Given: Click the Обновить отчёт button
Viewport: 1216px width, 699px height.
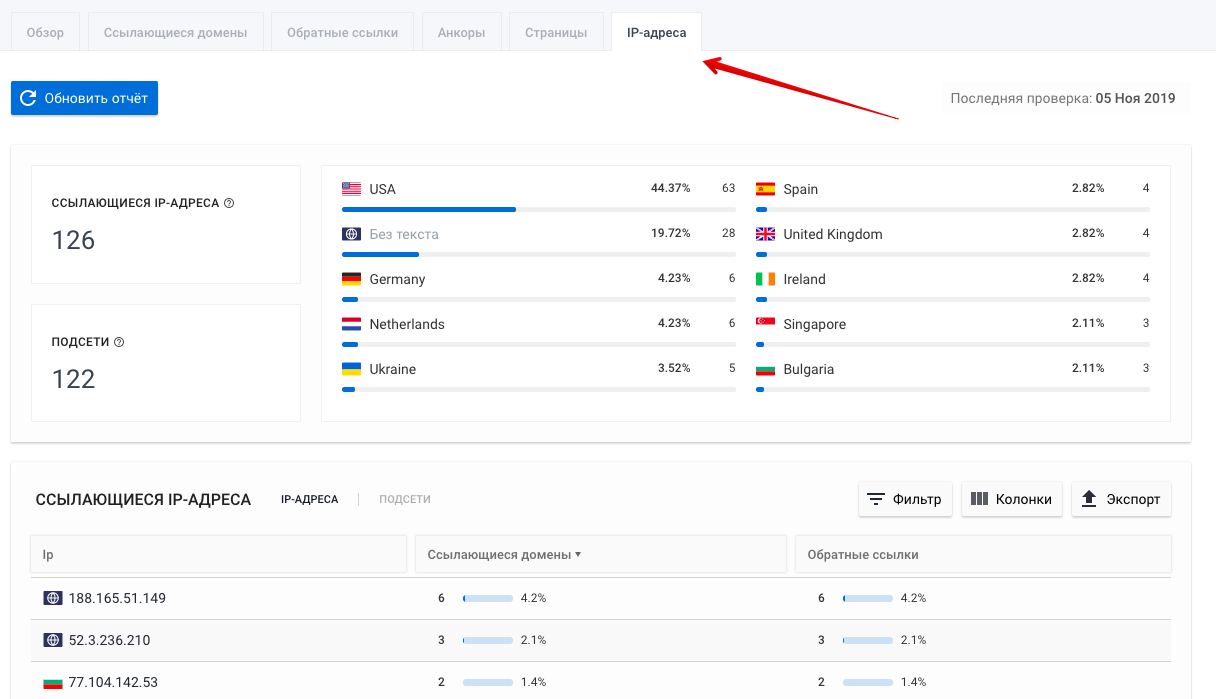Looking at the screenshot, I should (x=84, y=98).
